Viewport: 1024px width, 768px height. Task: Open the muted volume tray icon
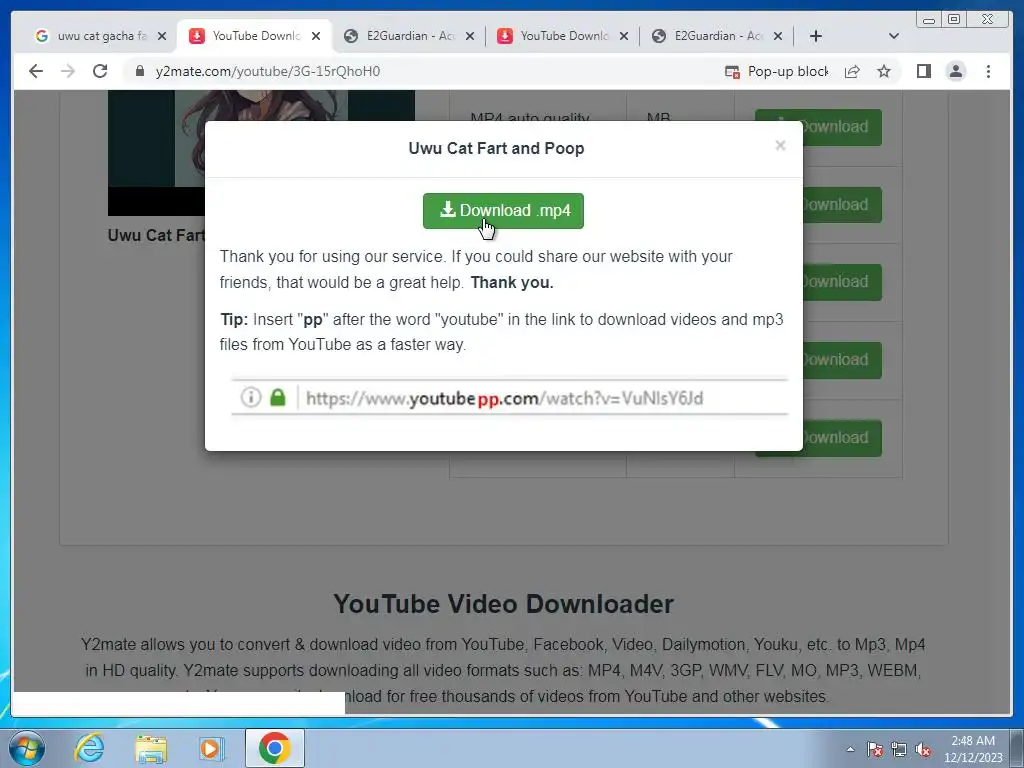coord(923,749)
